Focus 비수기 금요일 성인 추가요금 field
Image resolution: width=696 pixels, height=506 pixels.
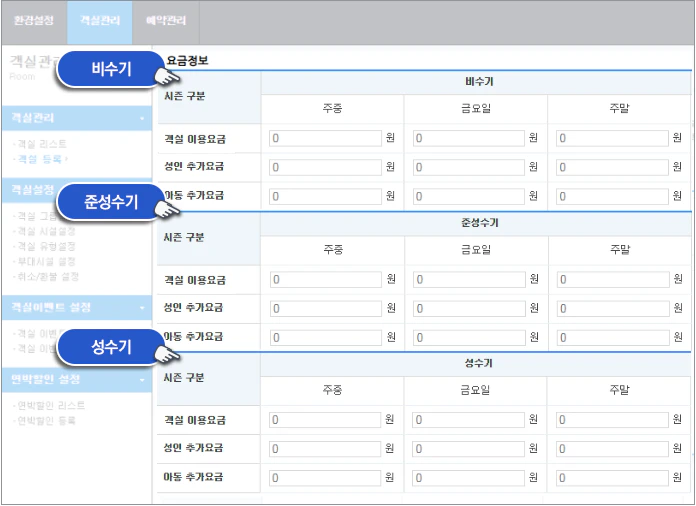(469, 167)
